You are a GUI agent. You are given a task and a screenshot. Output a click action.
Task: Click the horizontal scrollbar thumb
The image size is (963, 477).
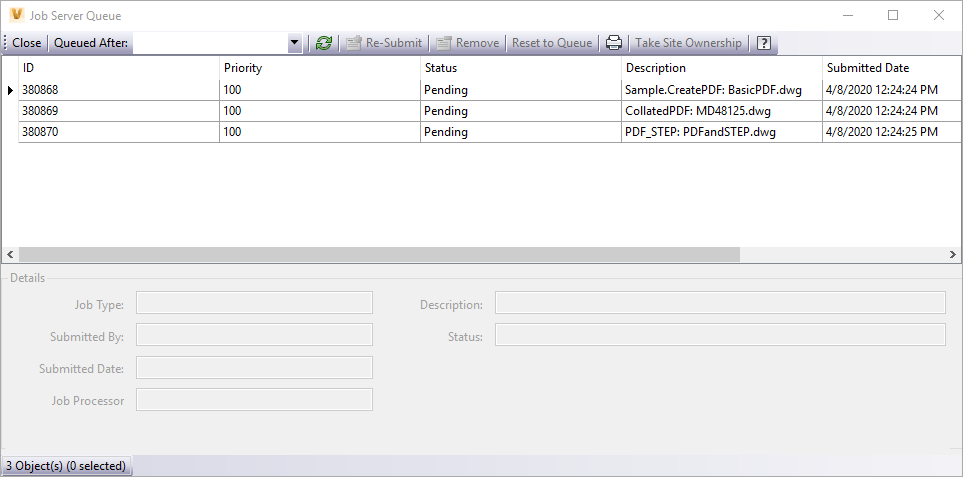(x=378, y=254)
